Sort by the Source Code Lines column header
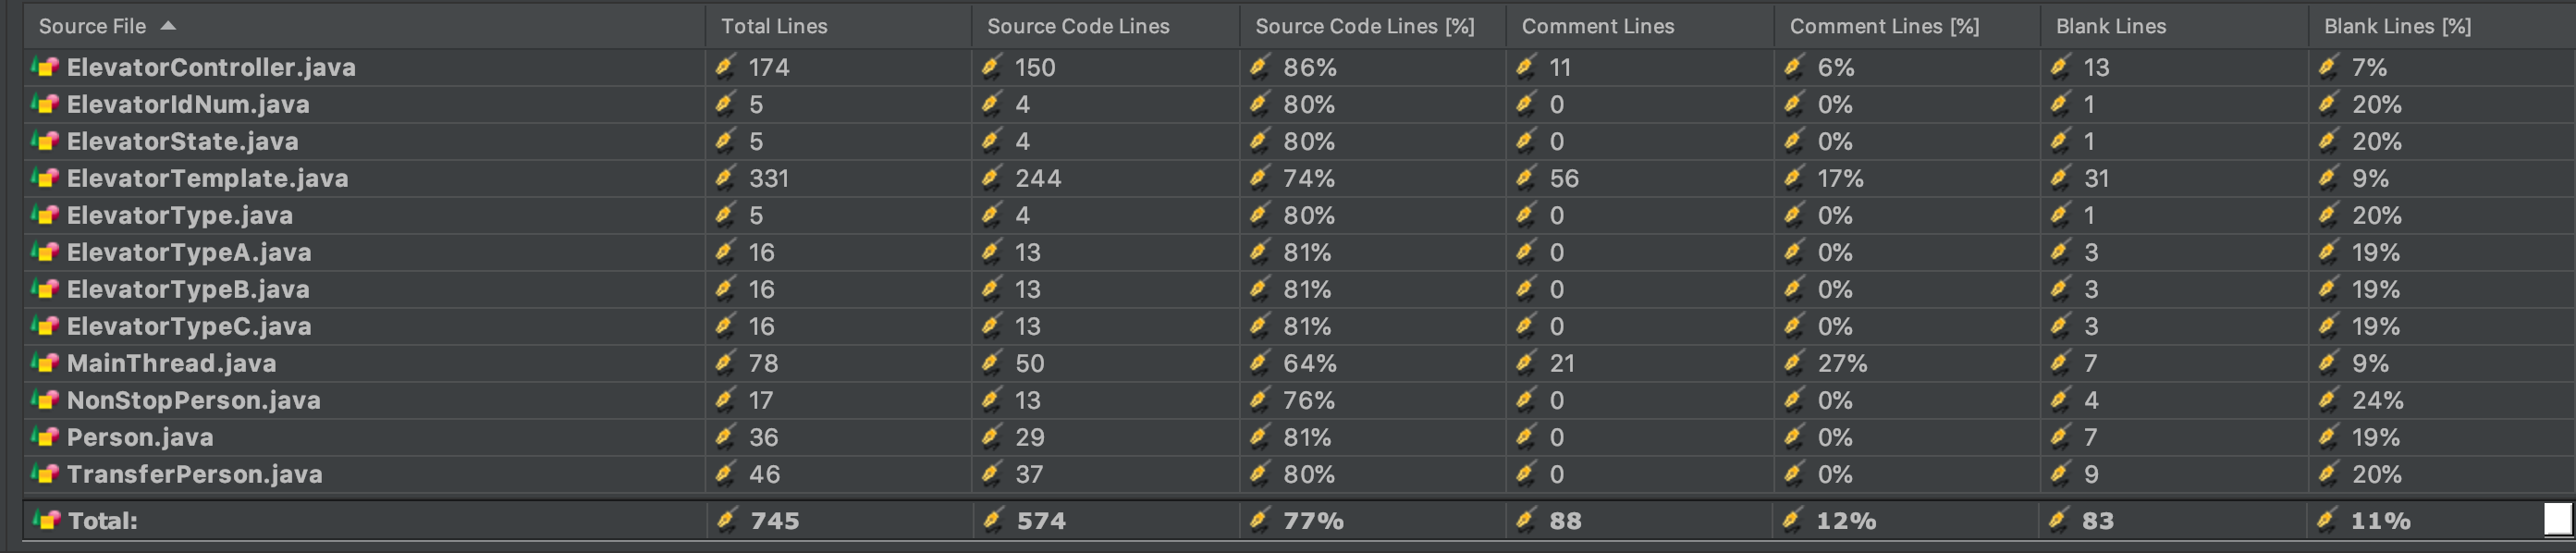 pos(1078,26)
